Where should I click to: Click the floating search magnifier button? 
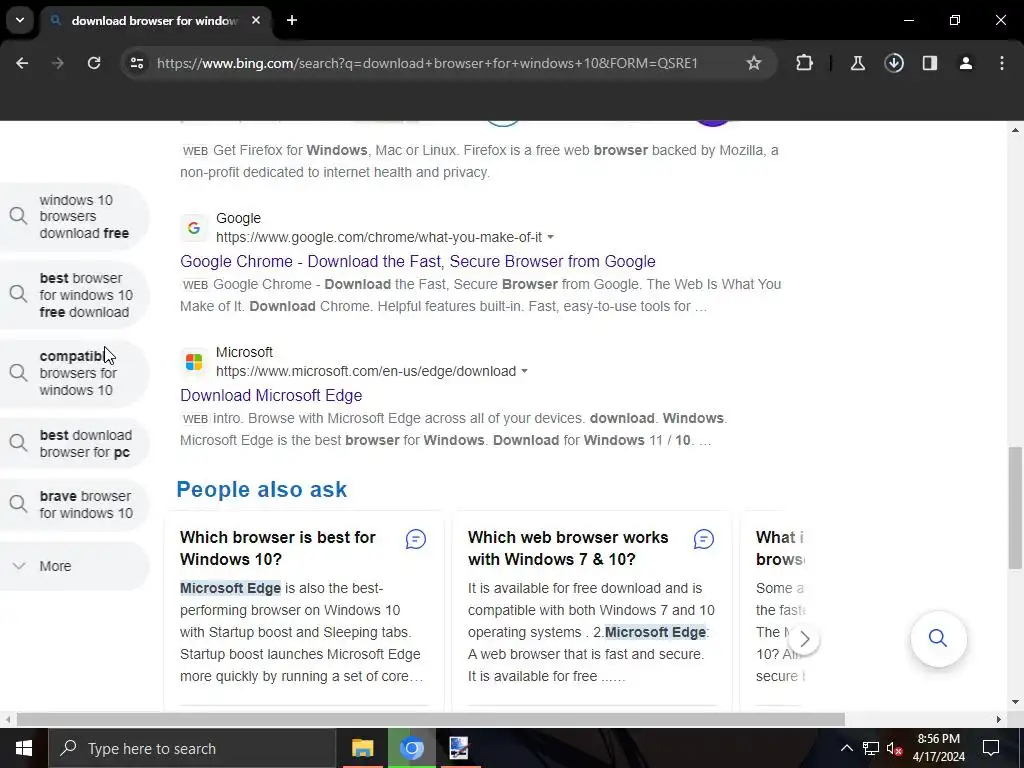938,638
